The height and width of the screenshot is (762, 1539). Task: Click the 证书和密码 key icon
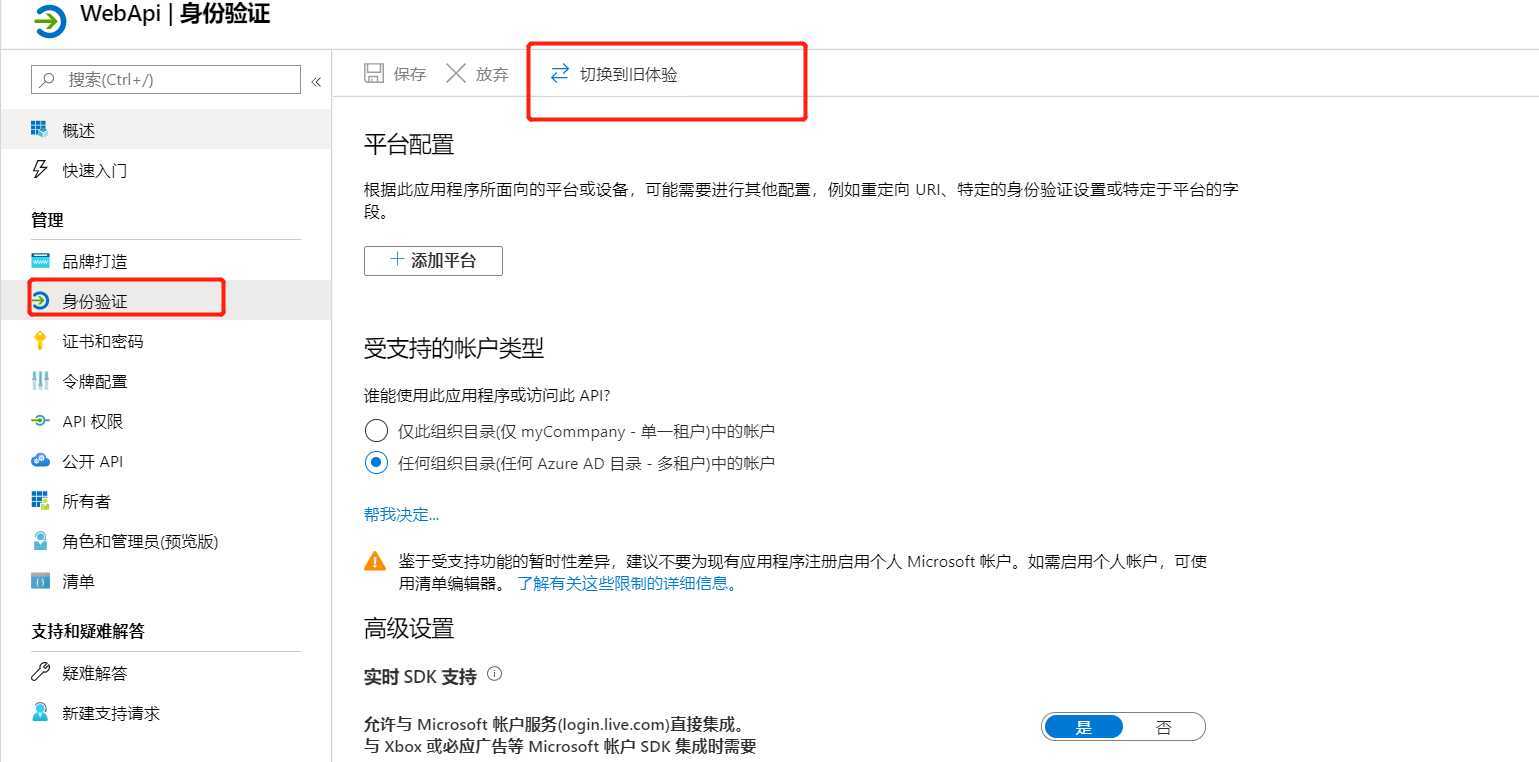click(x=40, y=341)
